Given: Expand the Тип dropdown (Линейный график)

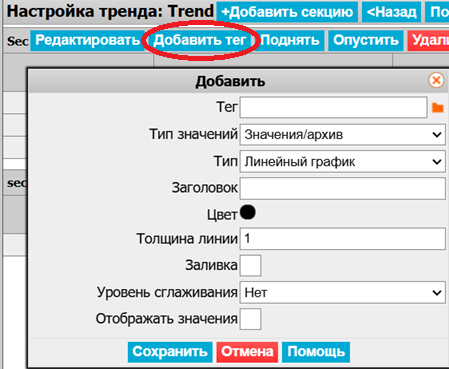Looking at the screenshot, I should point(342,161).
